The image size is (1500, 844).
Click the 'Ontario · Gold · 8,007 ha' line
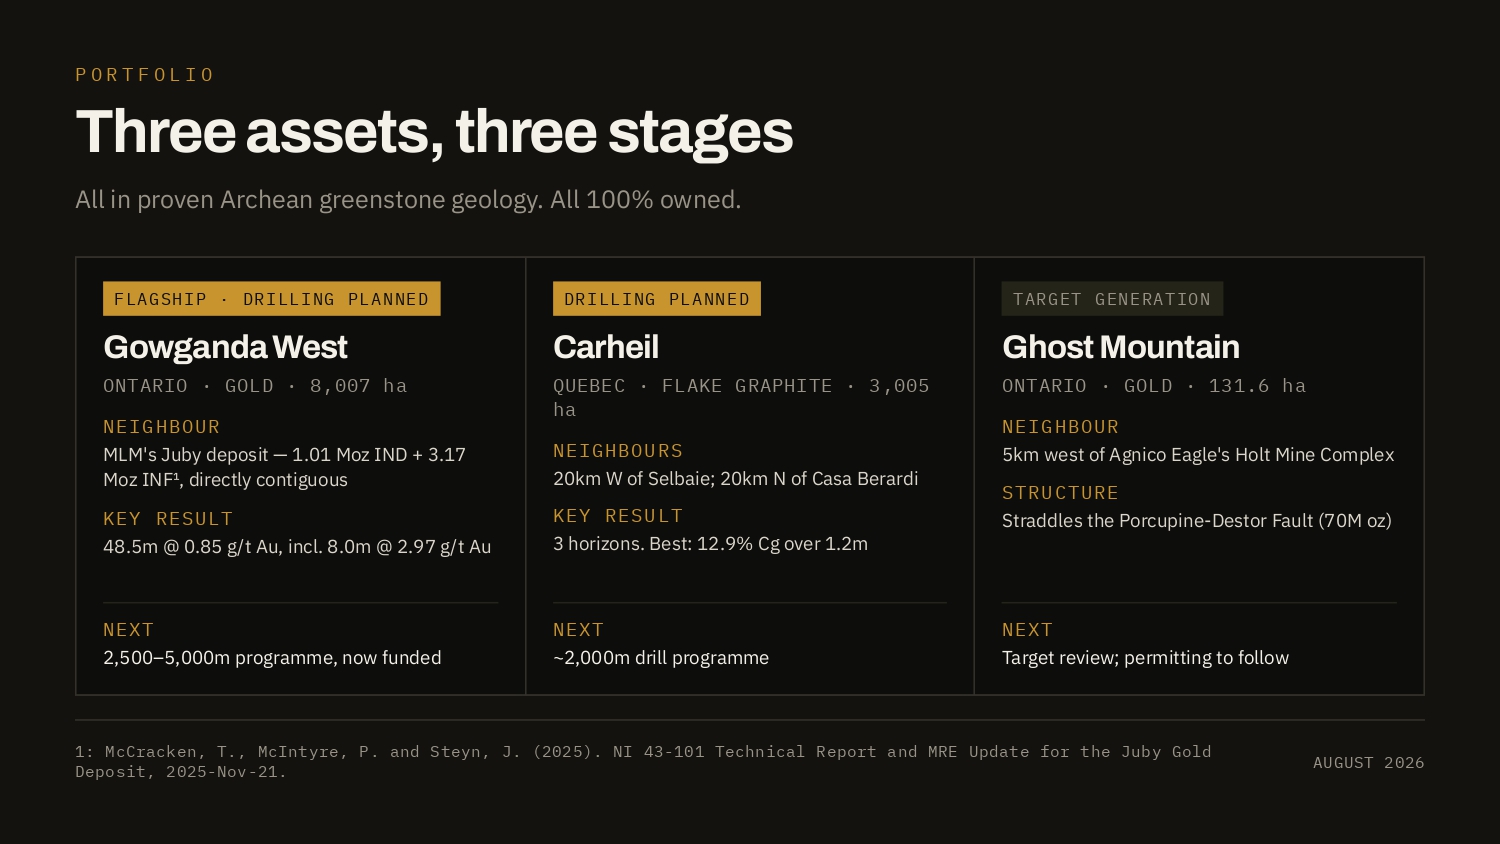click(255, 386)
